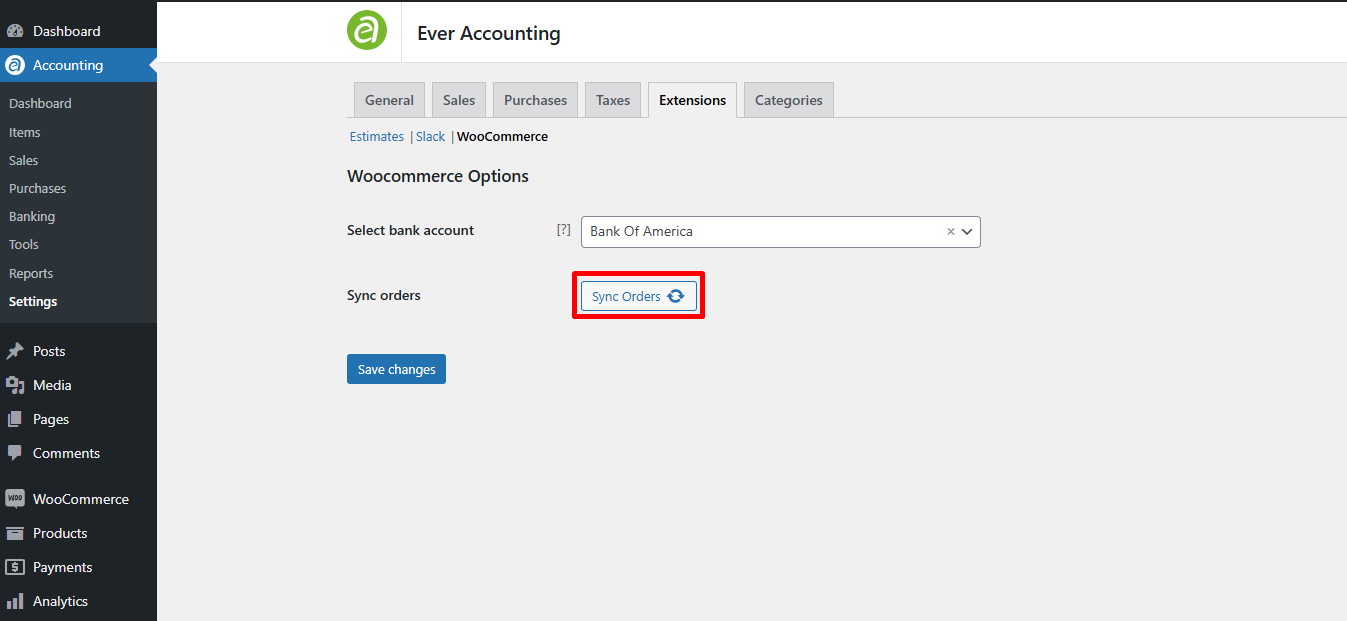Open the Estimates extension link

[x=377, y=136]
